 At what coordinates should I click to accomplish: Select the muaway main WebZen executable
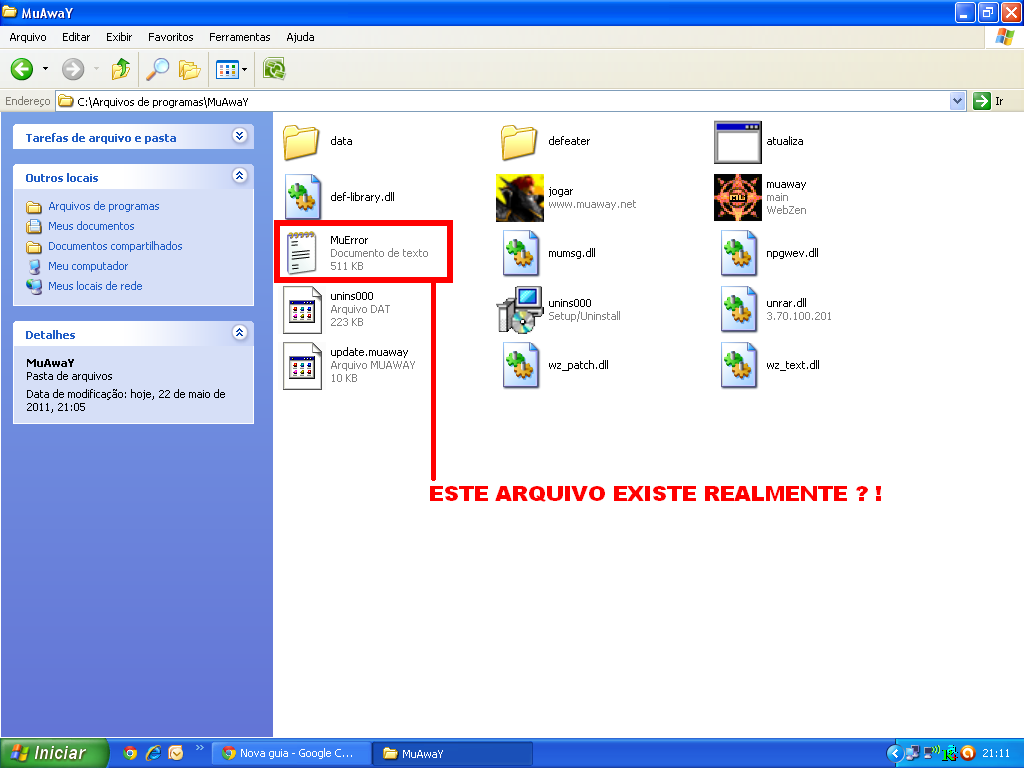click(x=737, y=197)
